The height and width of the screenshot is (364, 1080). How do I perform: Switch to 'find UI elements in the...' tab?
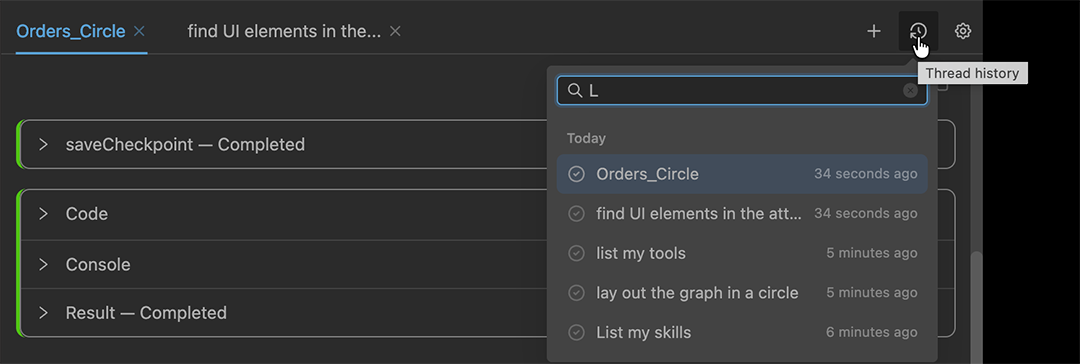pyautogui.click(x=284, y=31)
